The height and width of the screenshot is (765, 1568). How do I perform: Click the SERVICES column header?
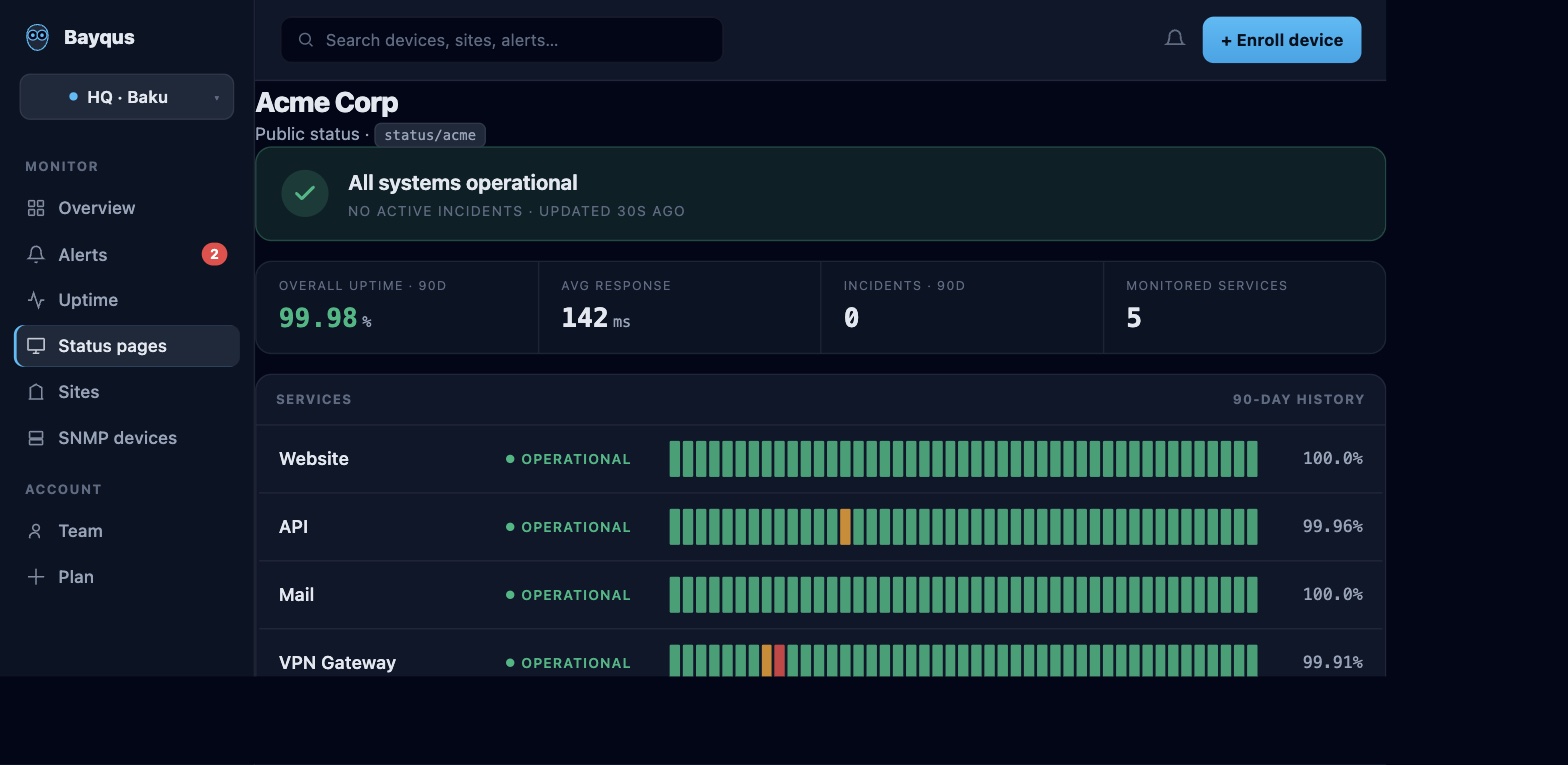314,399
